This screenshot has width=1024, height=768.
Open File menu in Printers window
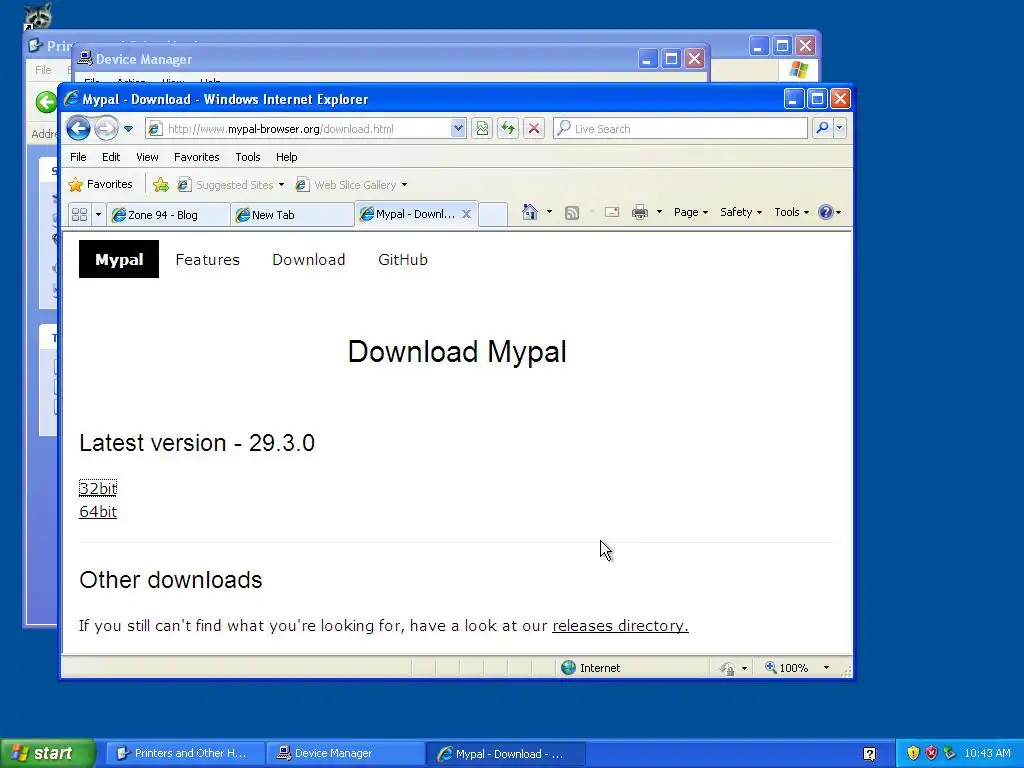[43, 70]
